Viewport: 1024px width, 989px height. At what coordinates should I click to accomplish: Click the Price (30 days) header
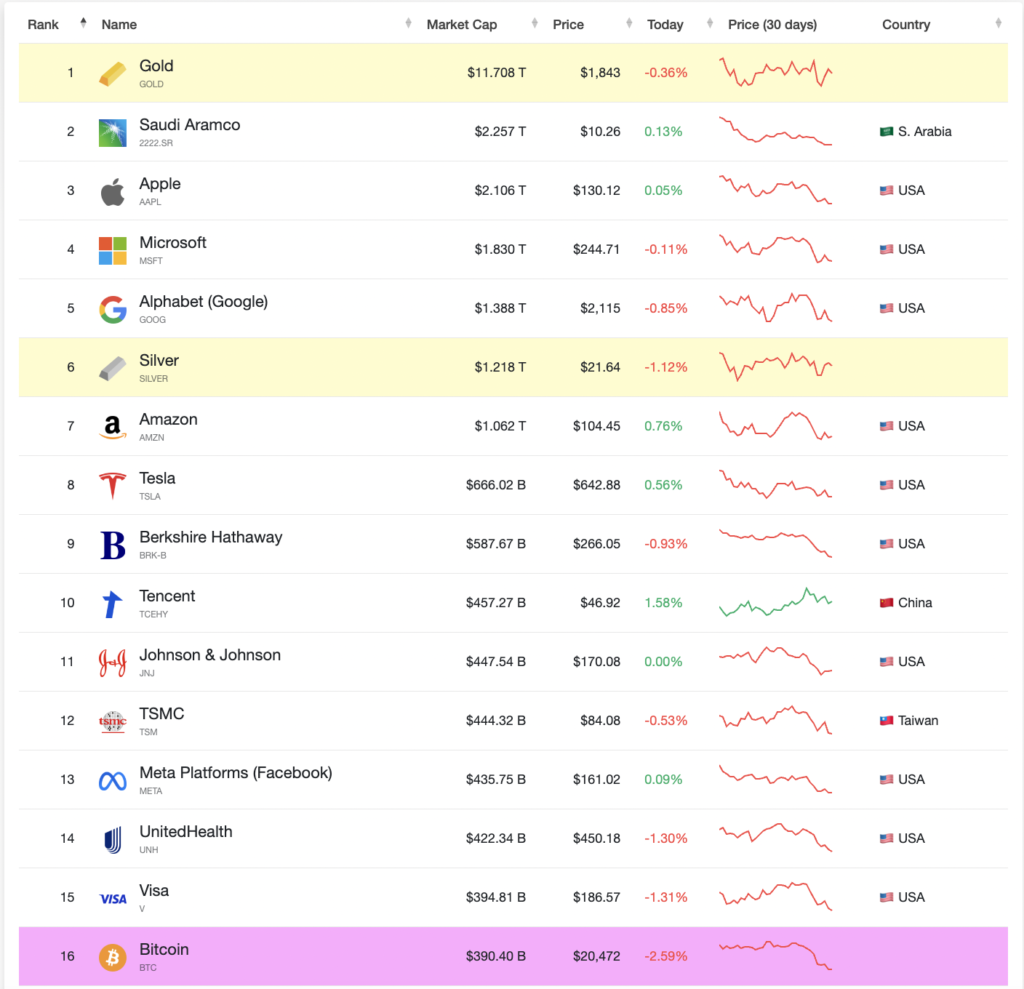point(772,24)
